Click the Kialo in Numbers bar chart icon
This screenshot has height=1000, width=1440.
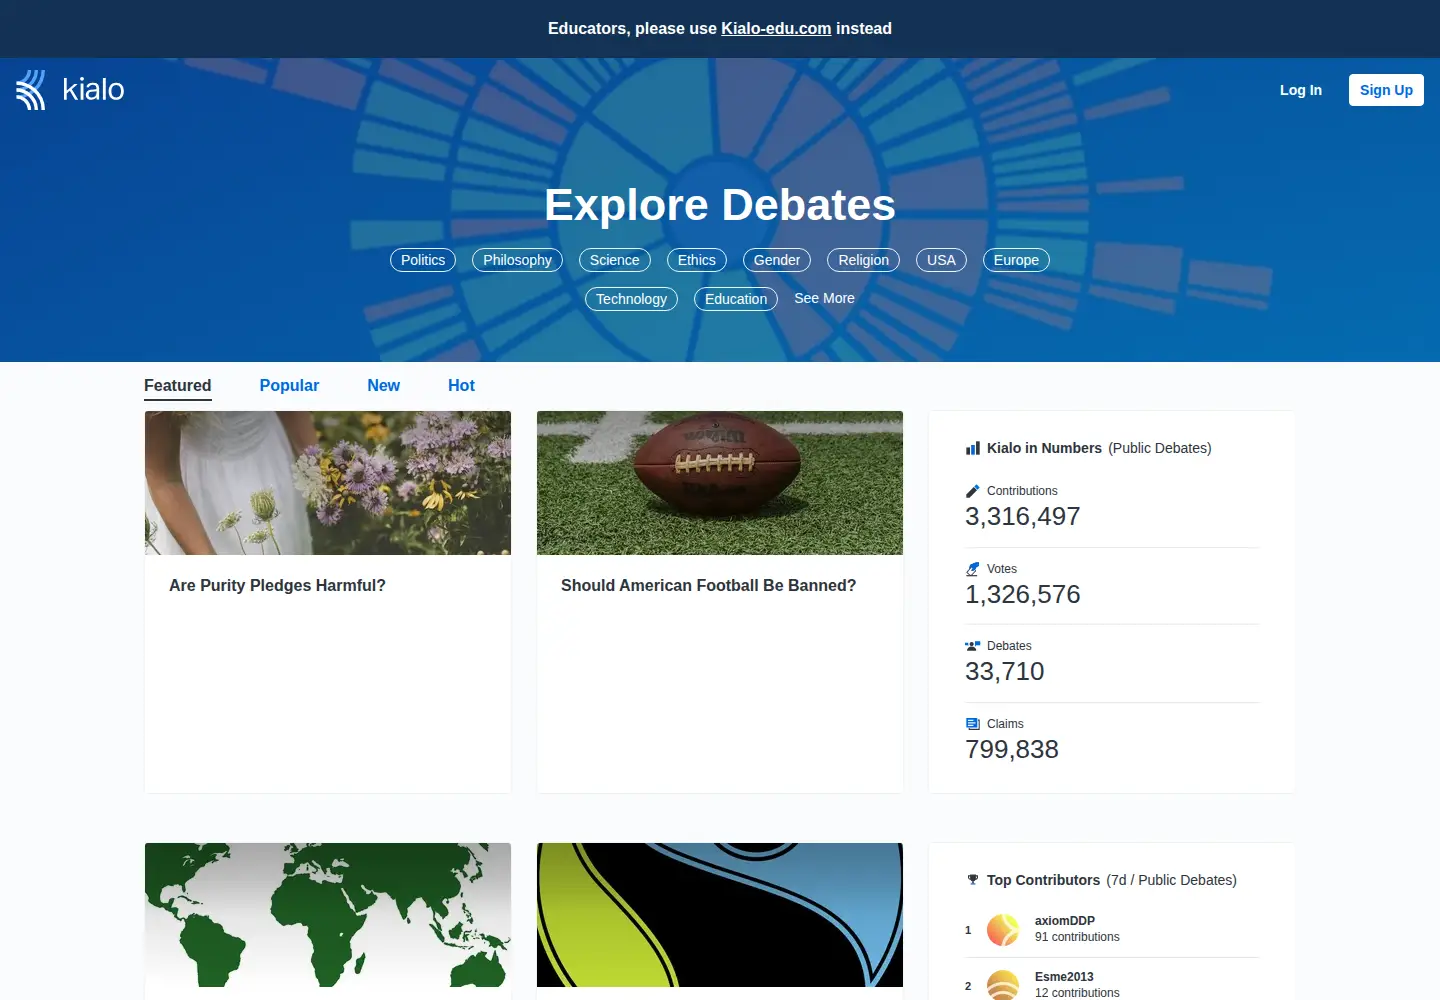click(x=973, y=448)
